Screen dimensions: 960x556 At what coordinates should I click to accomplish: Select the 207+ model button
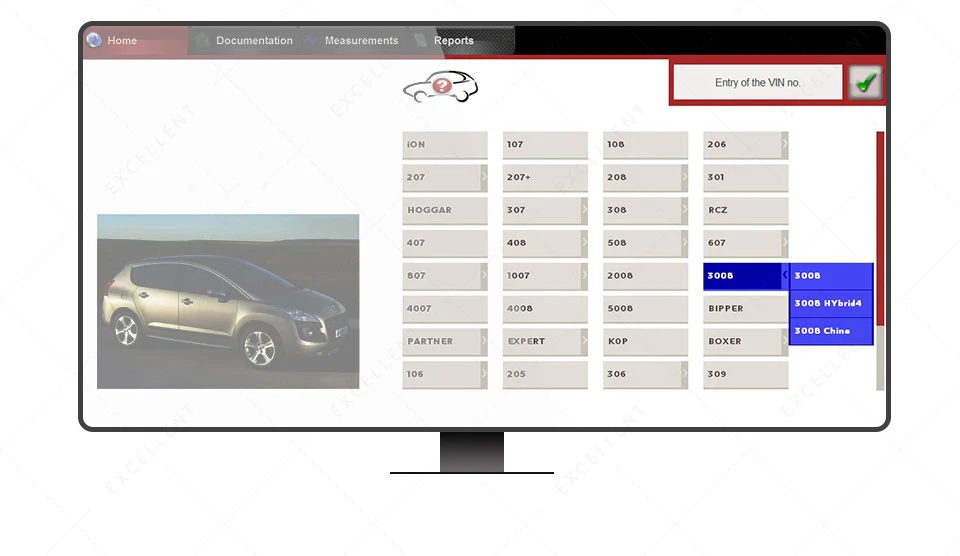click(545, 178)
